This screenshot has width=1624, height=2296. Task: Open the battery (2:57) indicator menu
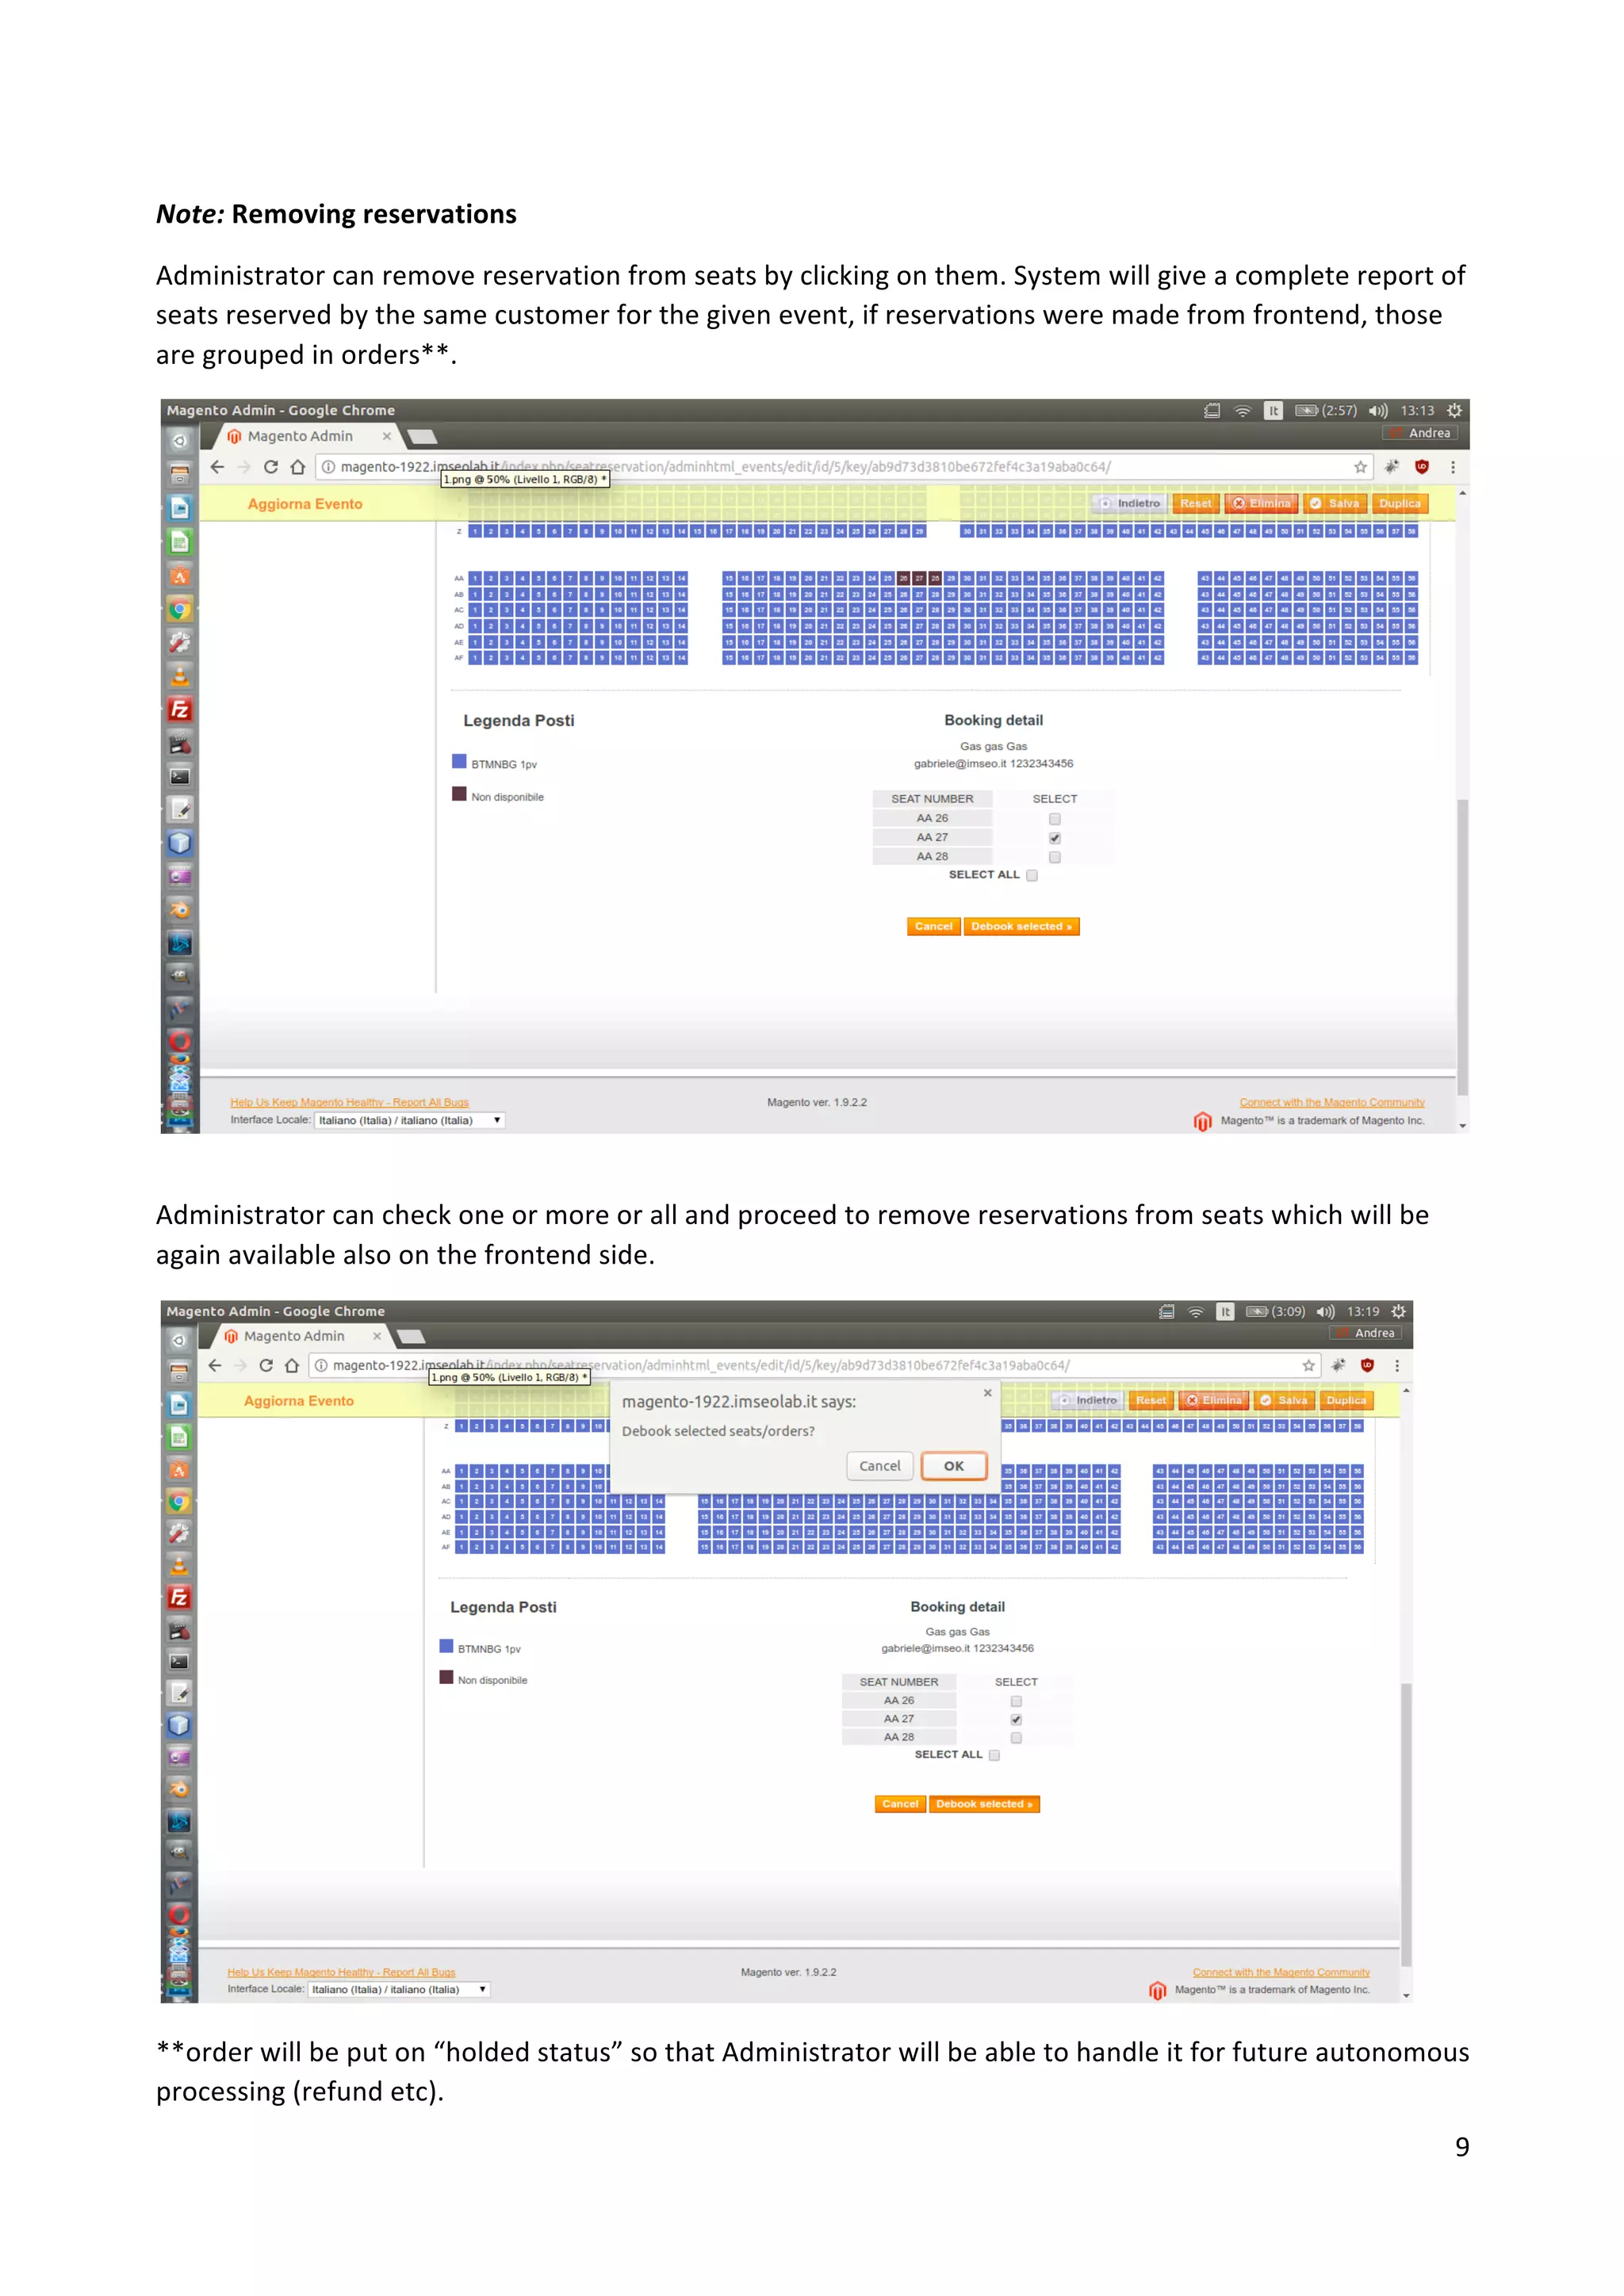(x=1326, y=411)
